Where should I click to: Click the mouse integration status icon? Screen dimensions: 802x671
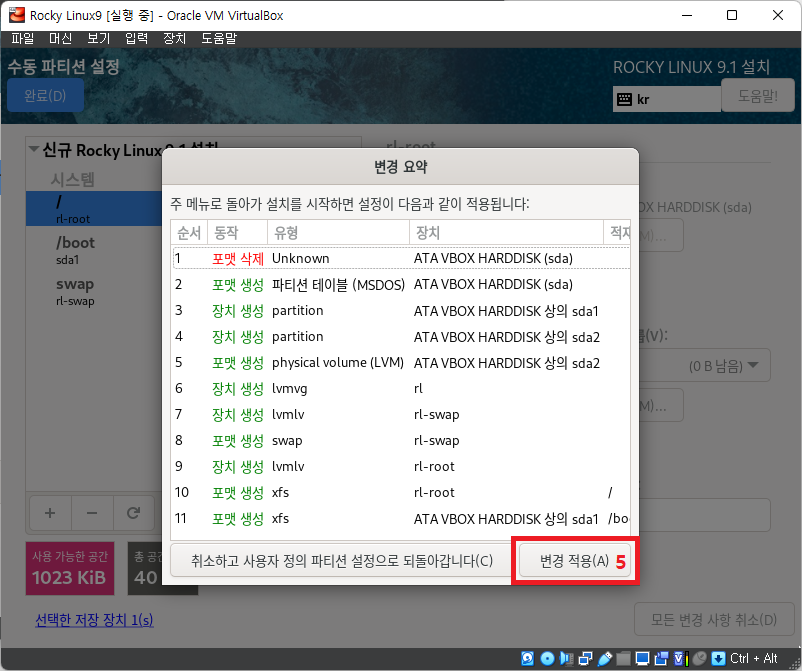click(700, 658)
